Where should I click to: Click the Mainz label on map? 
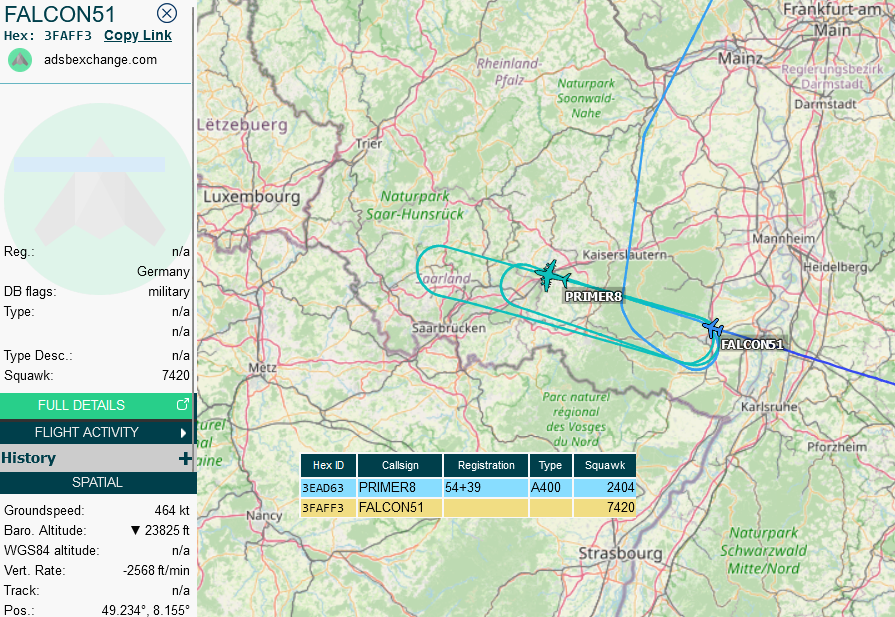[x=740, y=58]
